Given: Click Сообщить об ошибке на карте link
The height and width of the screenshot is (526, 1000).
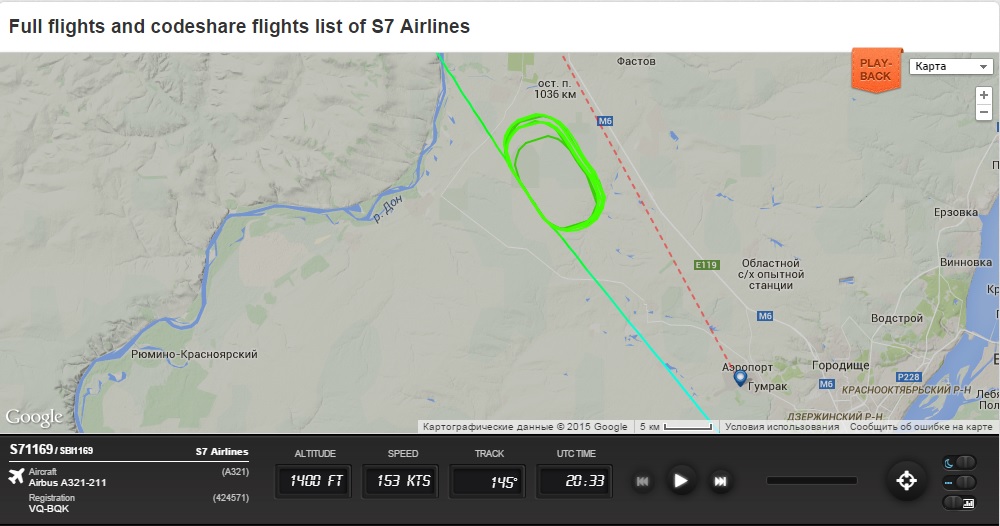Looking at the screenshot, I should tap(921, 427).
